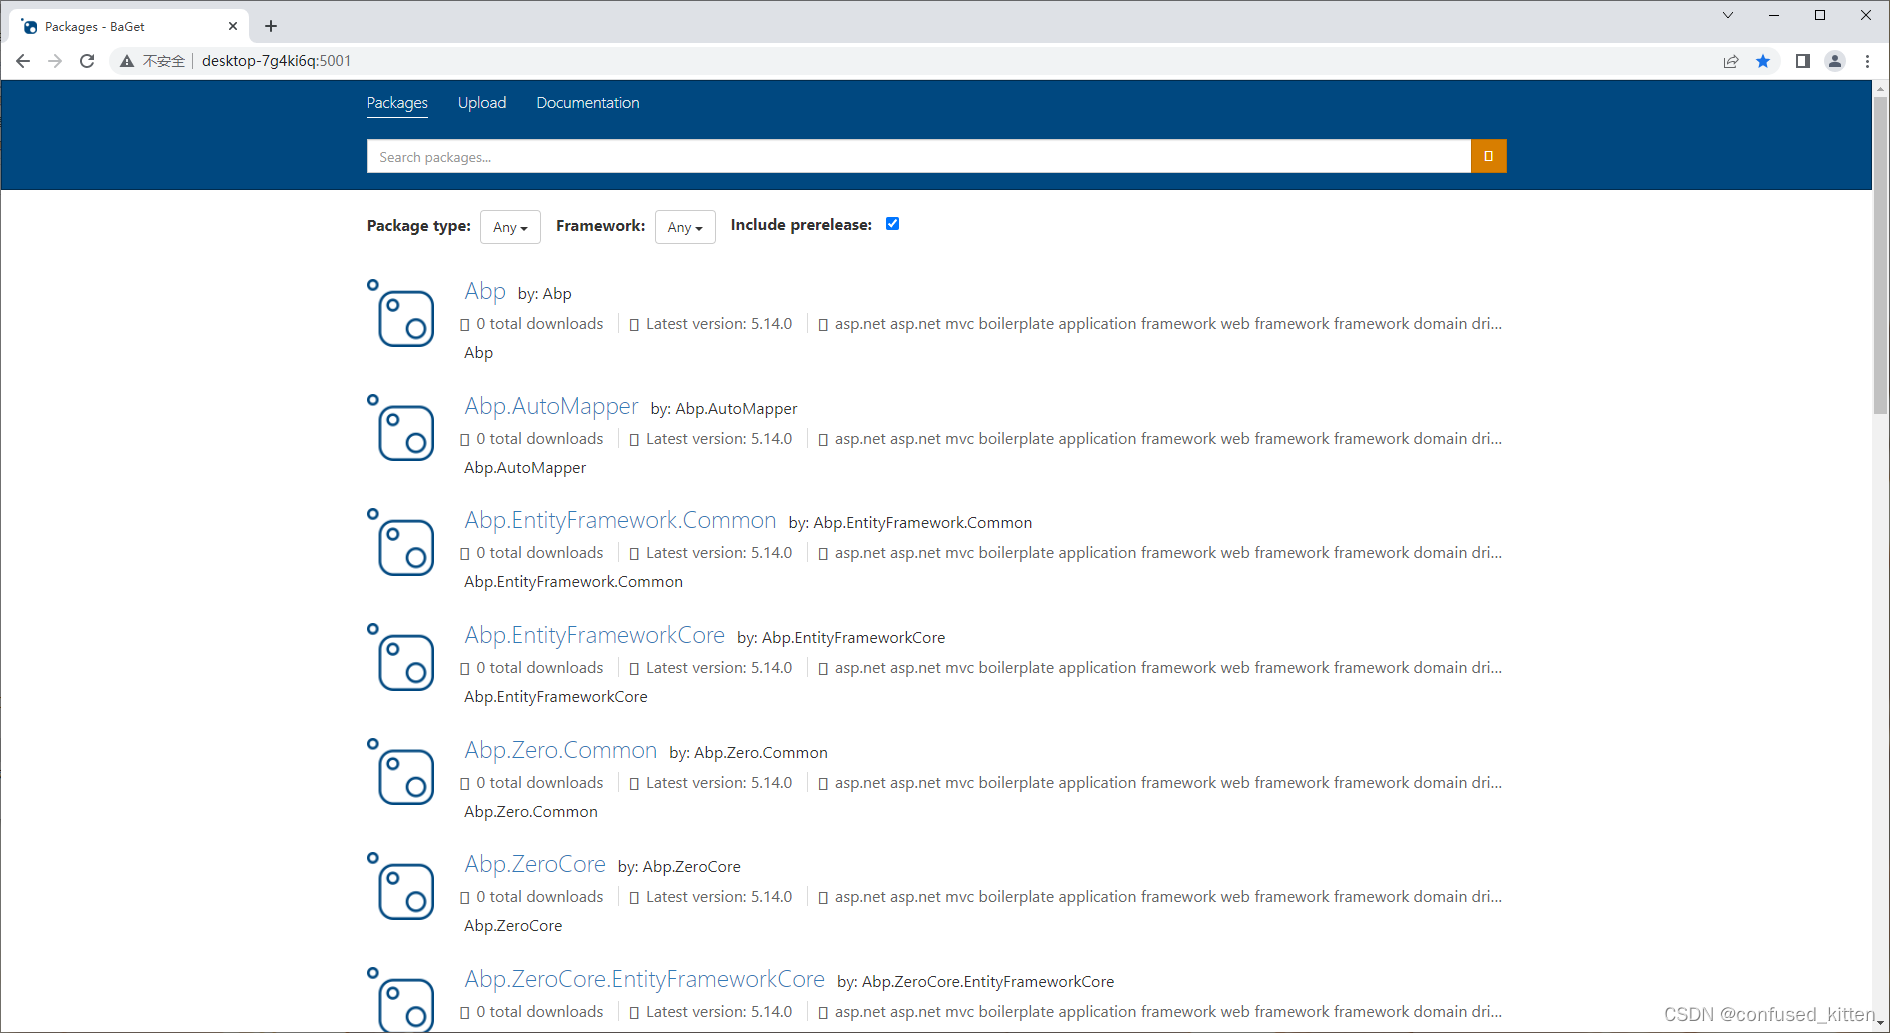Click Abp.AutoMapper's 0 total downloads text
This screenshot has height=1033, width=1890.
(x=540, y=439)
